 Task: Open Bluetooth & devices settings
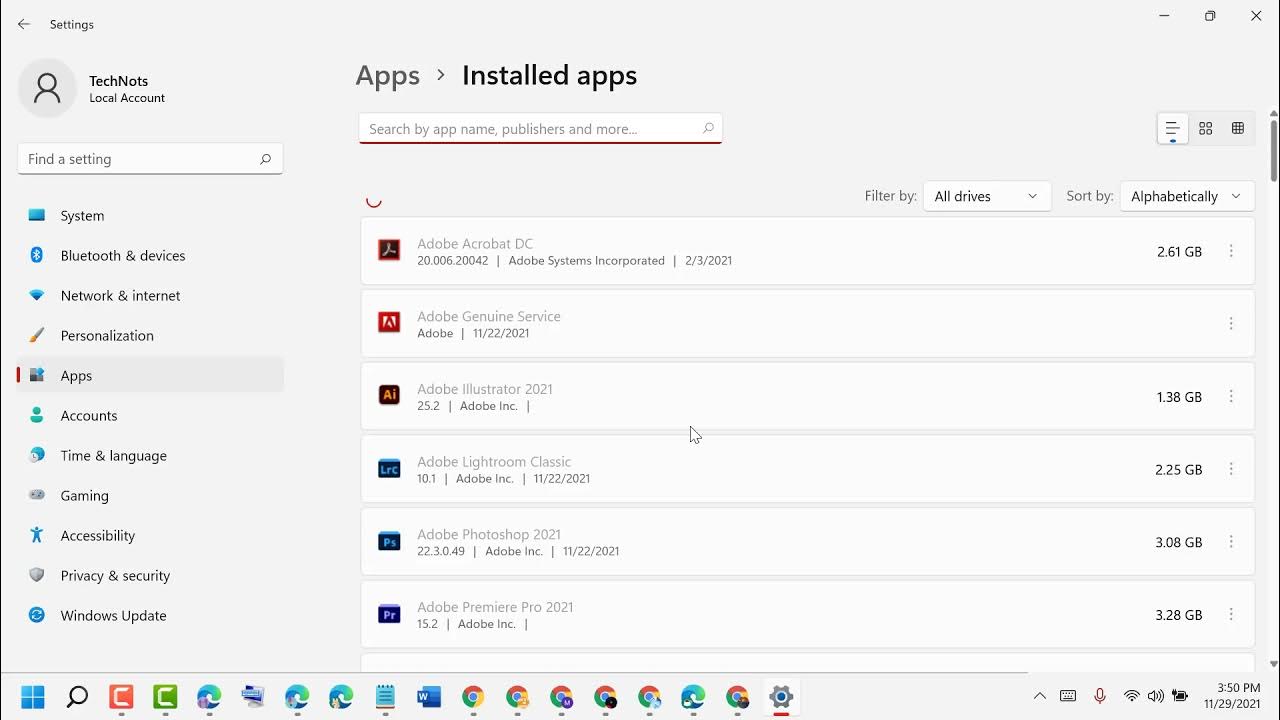coord(150,255)
